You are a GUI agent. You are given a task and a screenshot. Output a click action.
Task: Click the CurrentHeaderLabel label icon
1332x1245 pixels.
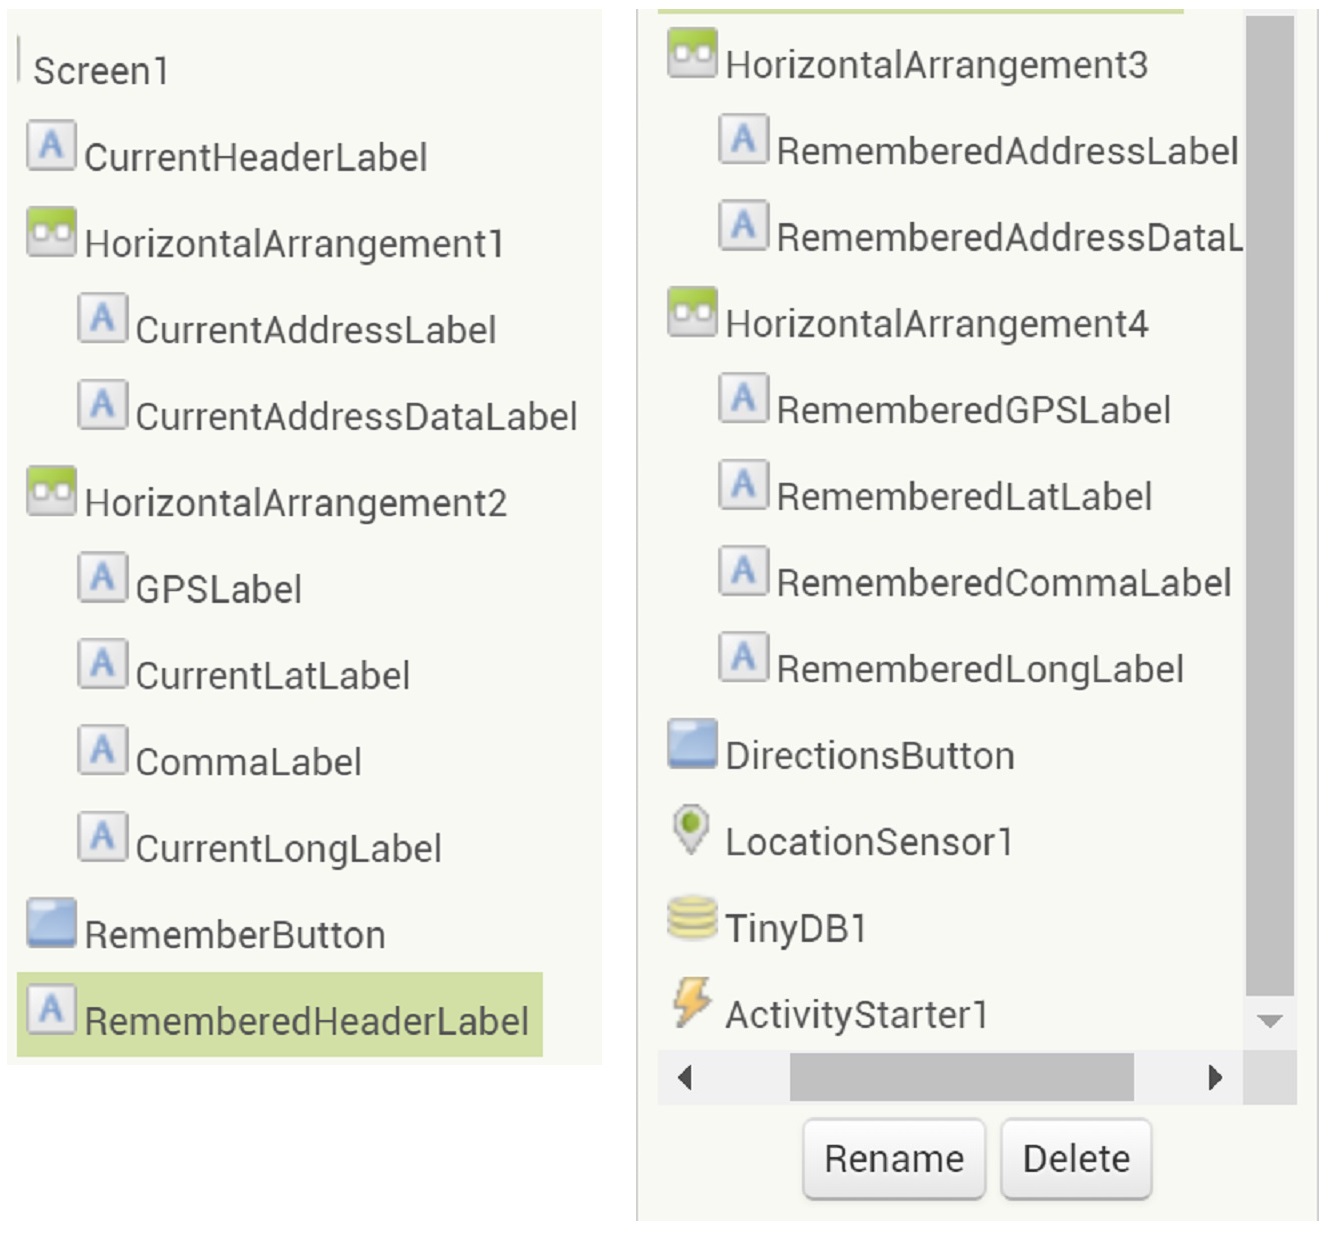click(x=52, y=146)
